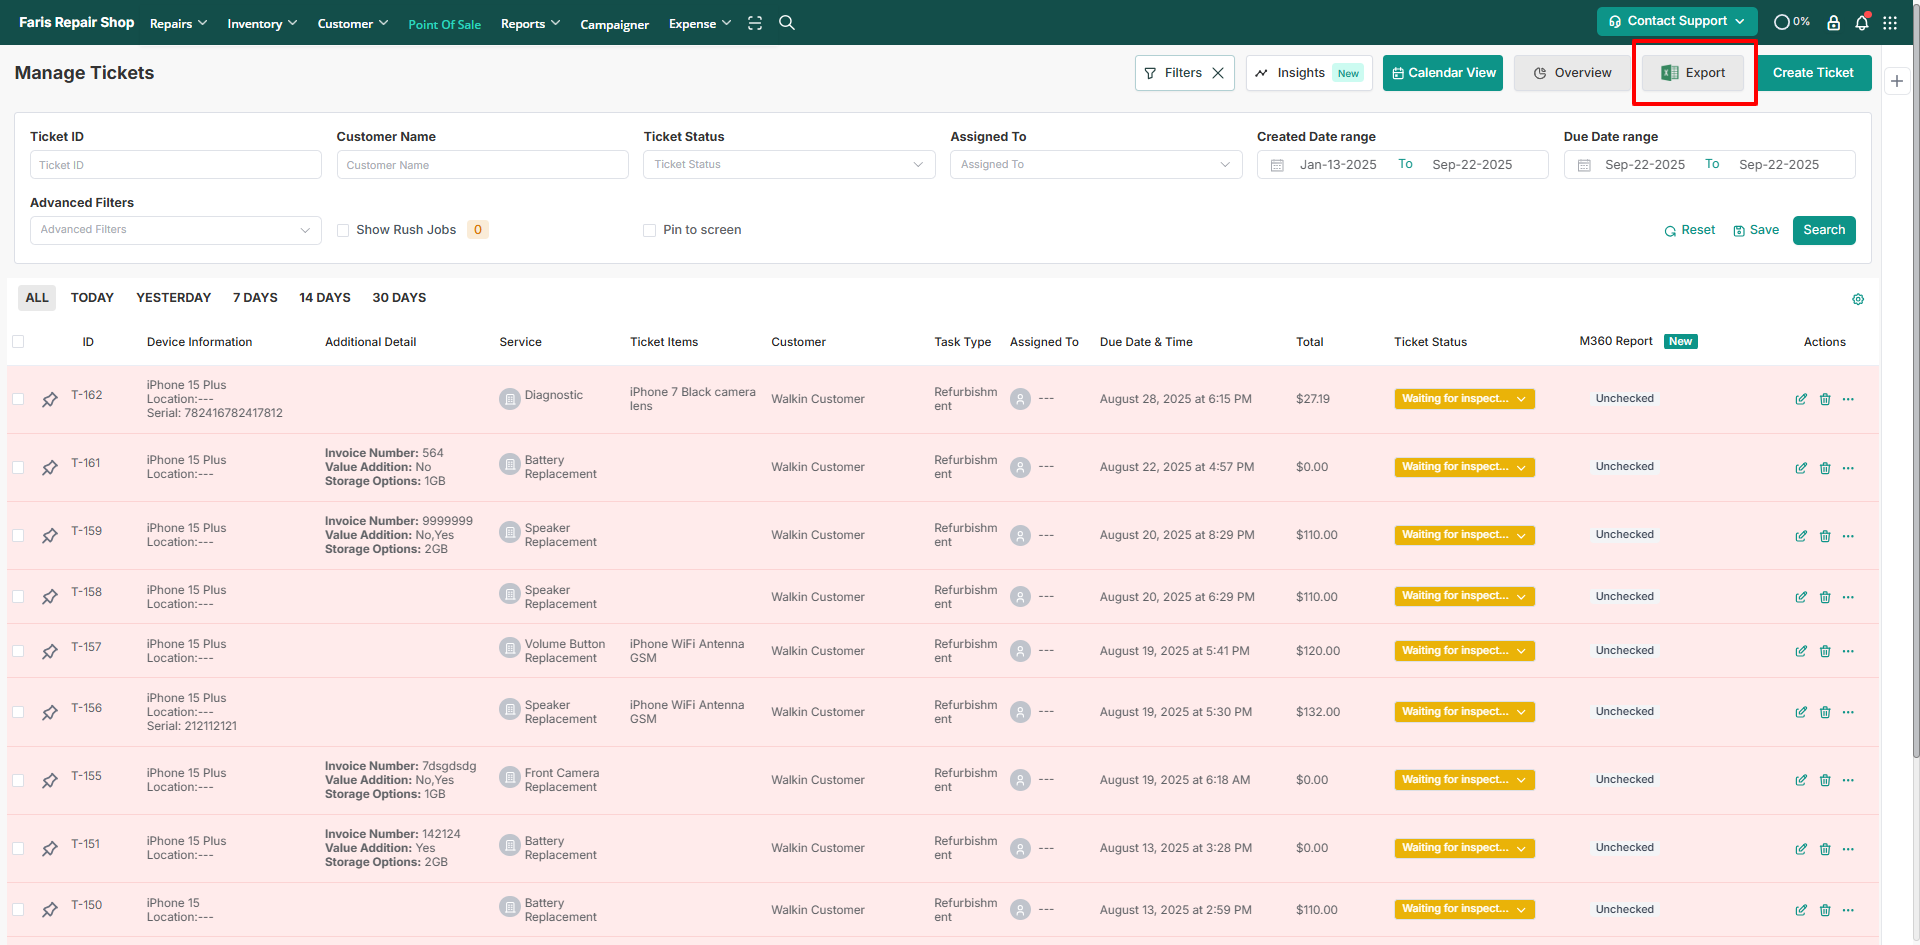Switch to the 7 DAYS tab
This screenshot has height=945, width=1920.
[255, 298]
